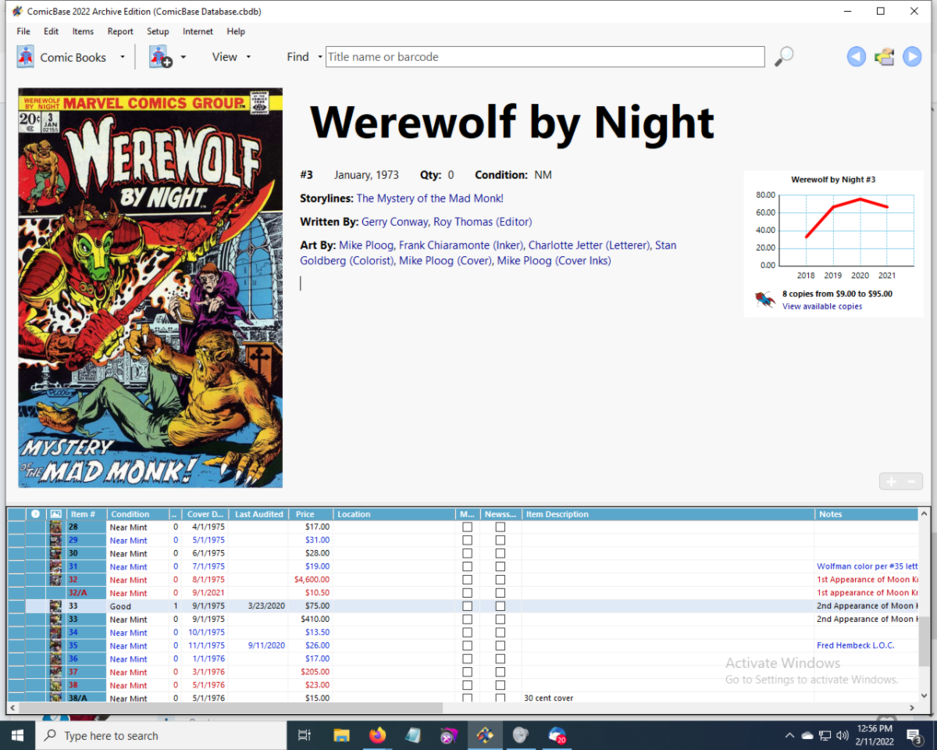Viewport: 937px width, 750px height.
Task: Click the Gerry Conway writer link
Action: 394,222
